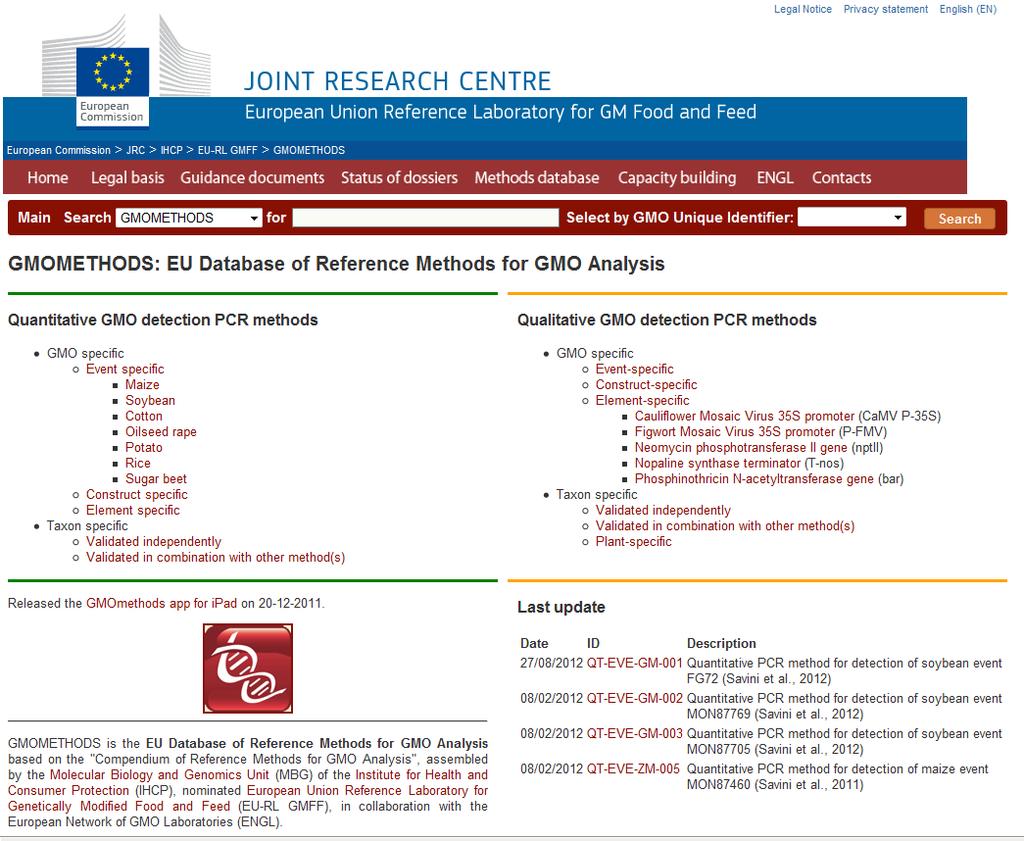The height and width of the screenshot is (841, 1024).
Task: Click the search text field after 'for'
Action: pos(426,217)
